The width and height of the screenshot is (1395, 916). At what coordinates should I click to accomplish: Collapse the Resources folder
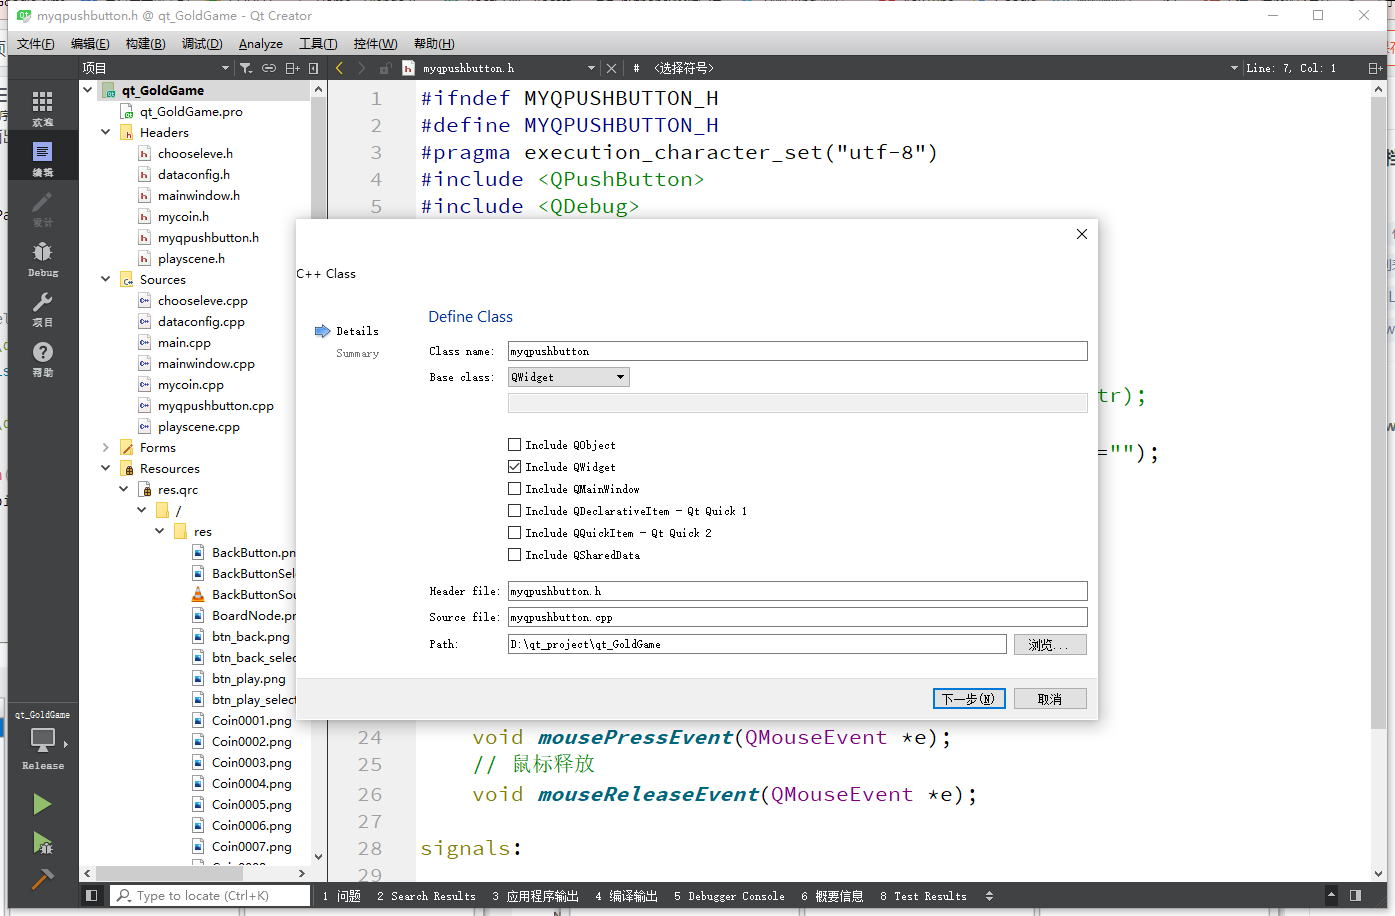click(105, 468)
